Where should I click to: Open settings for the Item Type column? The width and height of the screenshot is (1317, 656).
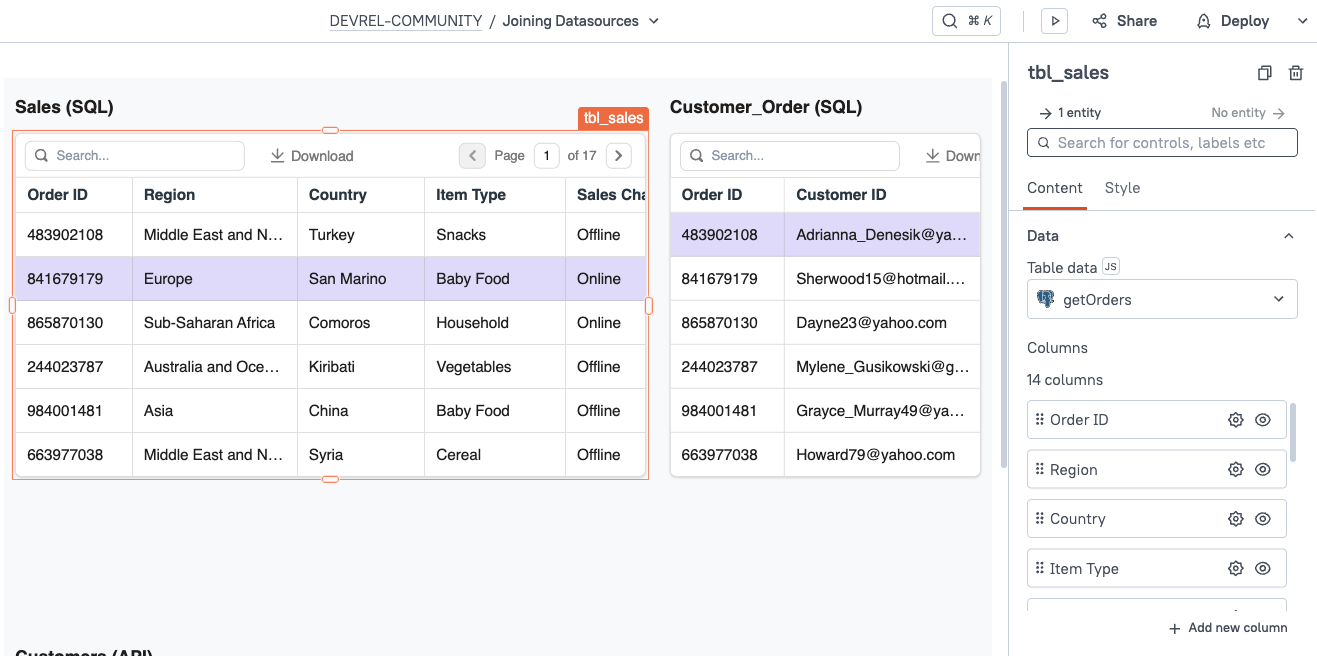pyautogui.click(x=1235, y=567)
